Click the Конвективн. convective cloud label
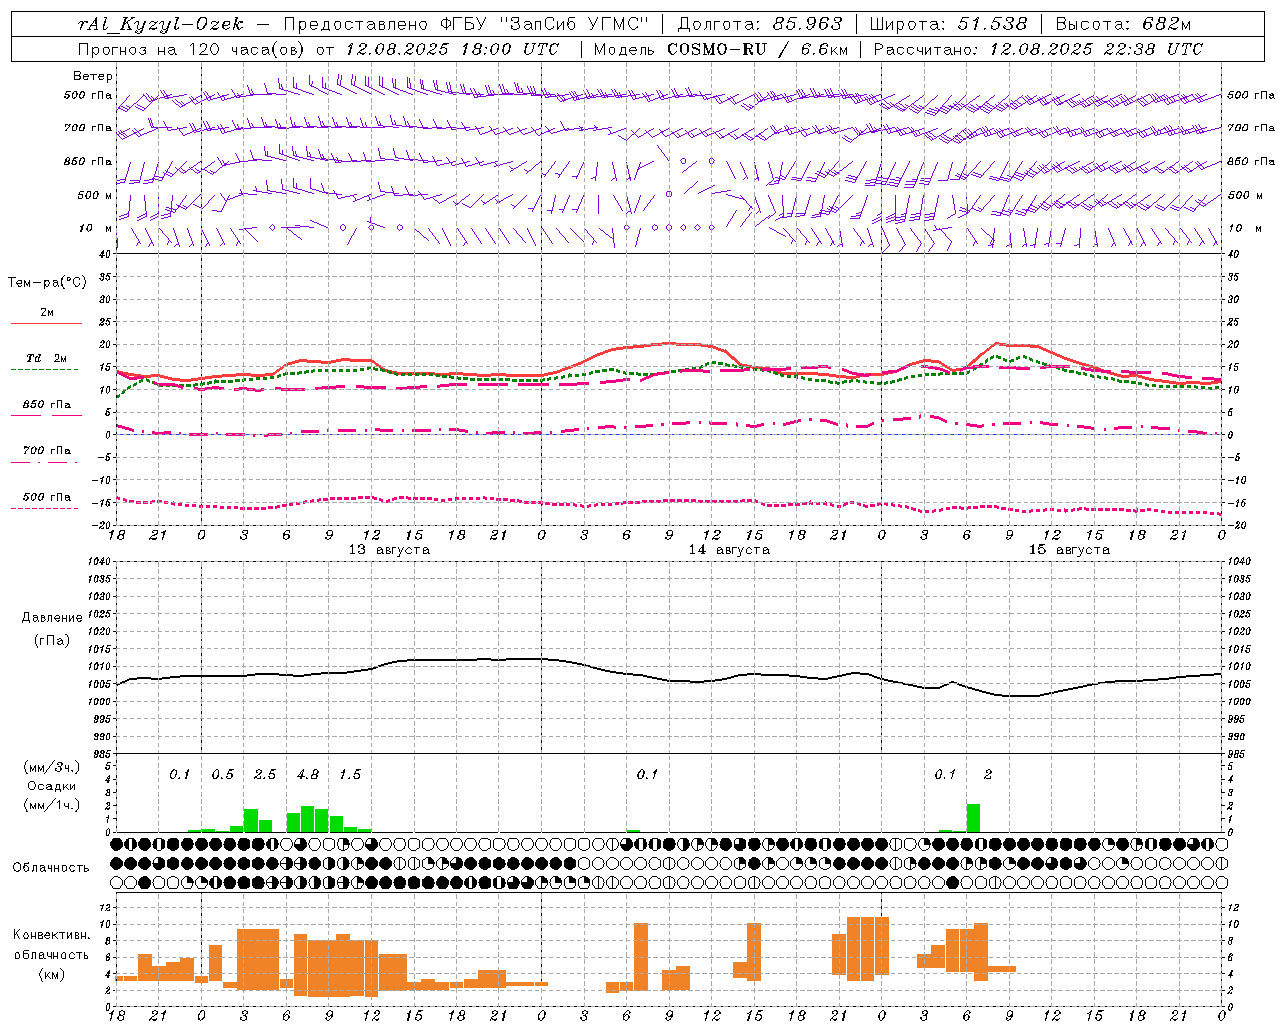The height and width of the screenshot is (1024, 1280). [52, 935]
